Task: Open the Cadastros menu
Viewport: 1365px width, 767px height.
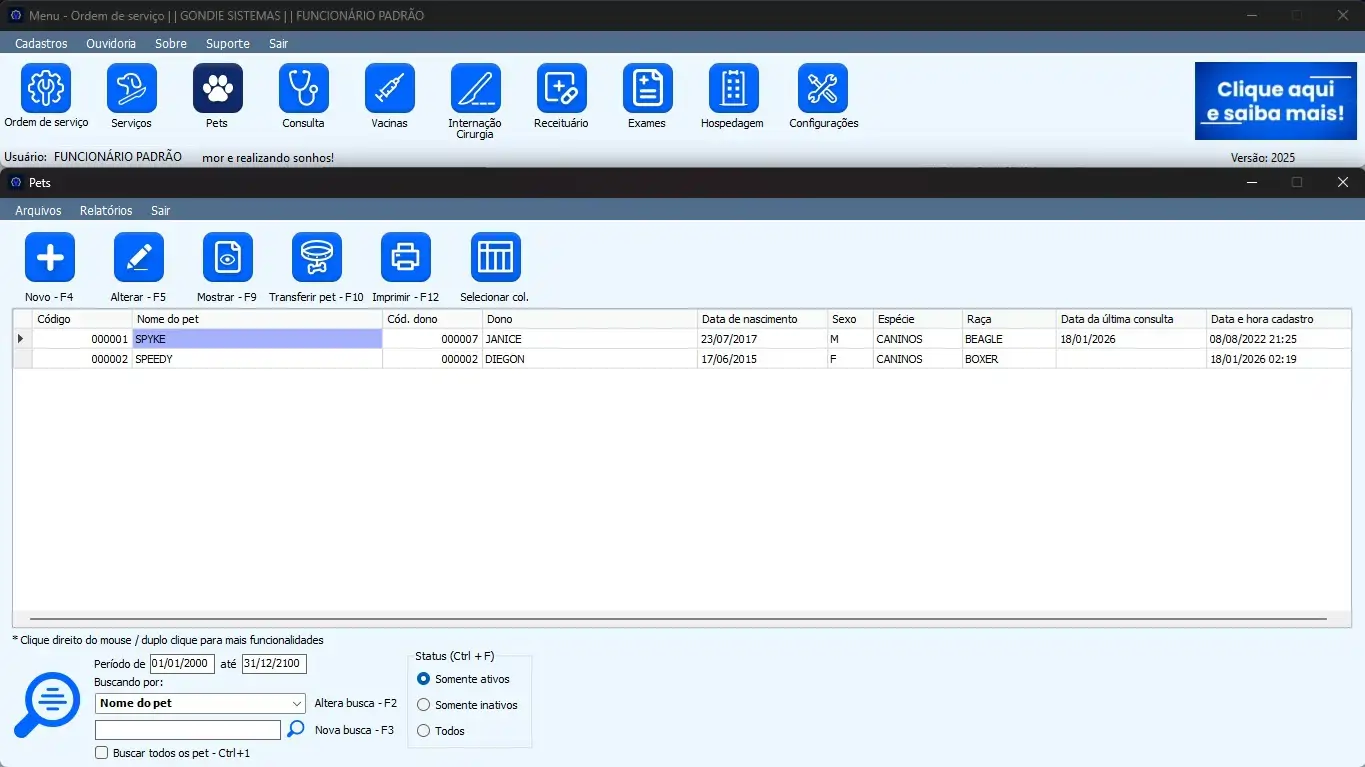Action: (x=41, y=44)
